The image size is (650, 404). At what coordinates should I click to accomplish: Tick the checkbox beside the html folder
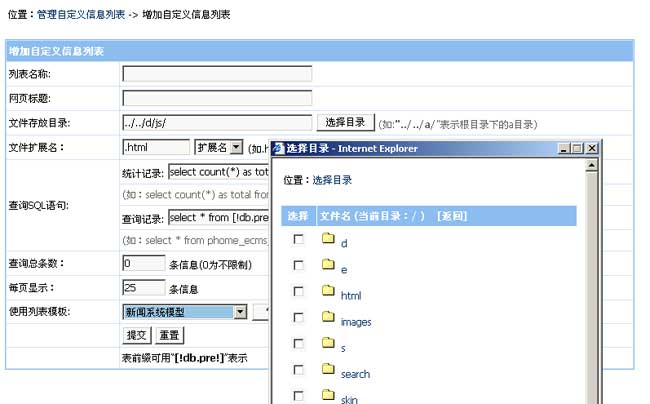coord(297,293)
